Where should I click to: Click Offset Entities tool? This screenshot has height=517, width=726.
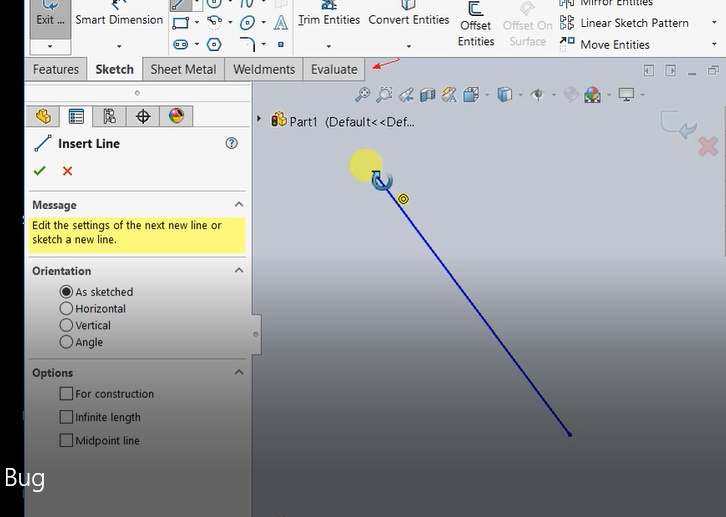[476, 24]
